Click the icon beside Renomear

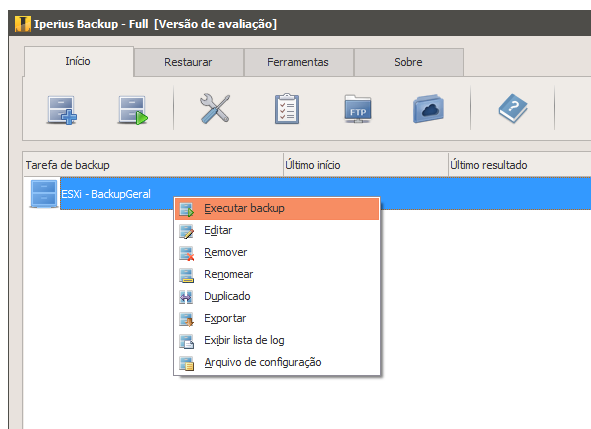coord(187,275)
